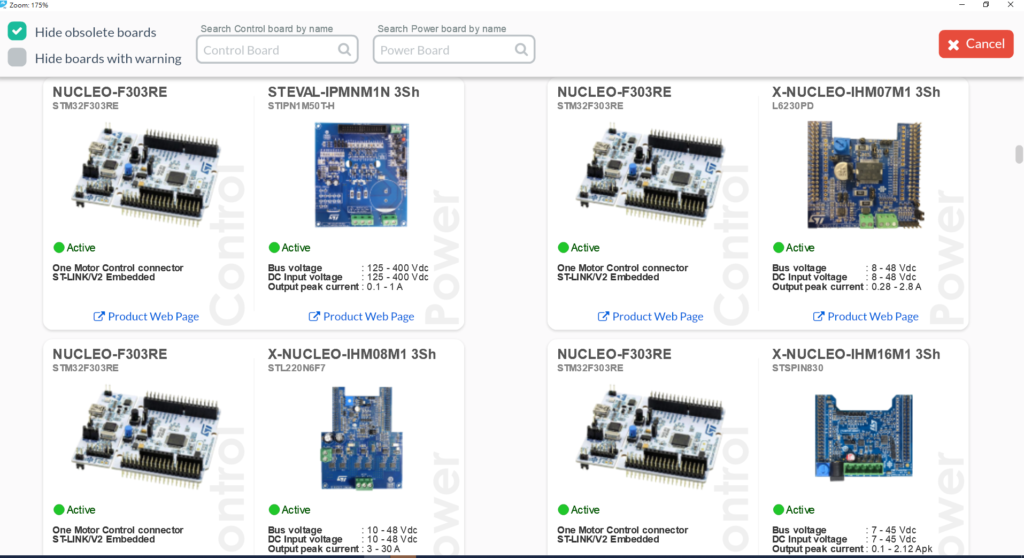The width and height of the screenshot is (1024, 558).
Task: Click the magnifier icon in Control Board search
Action: (344, 50)
